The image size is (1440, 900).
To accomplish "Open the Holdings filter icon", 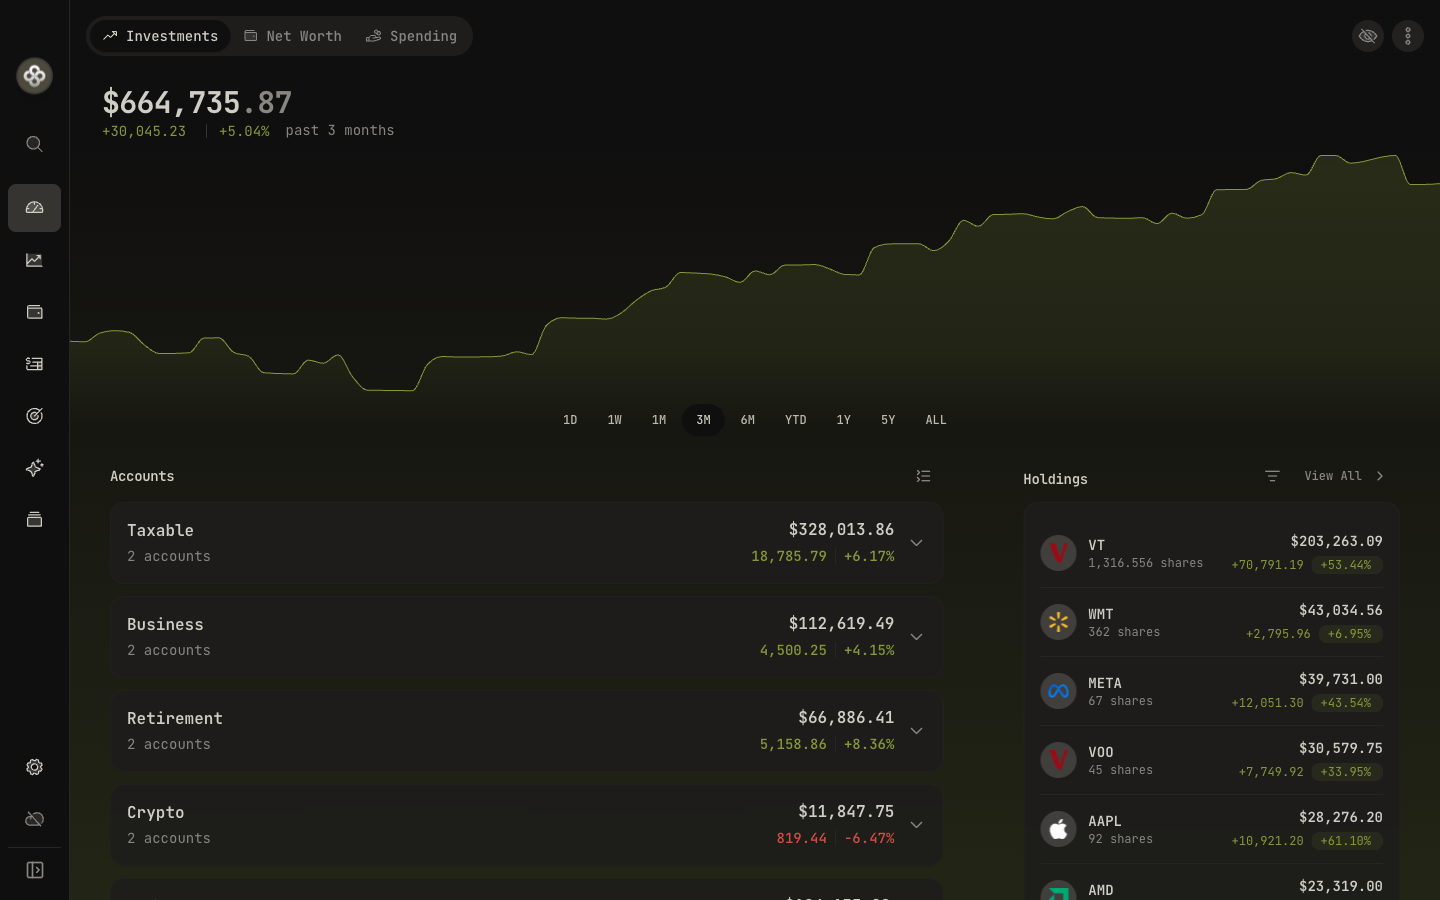I will click(x=1272, y=476).
